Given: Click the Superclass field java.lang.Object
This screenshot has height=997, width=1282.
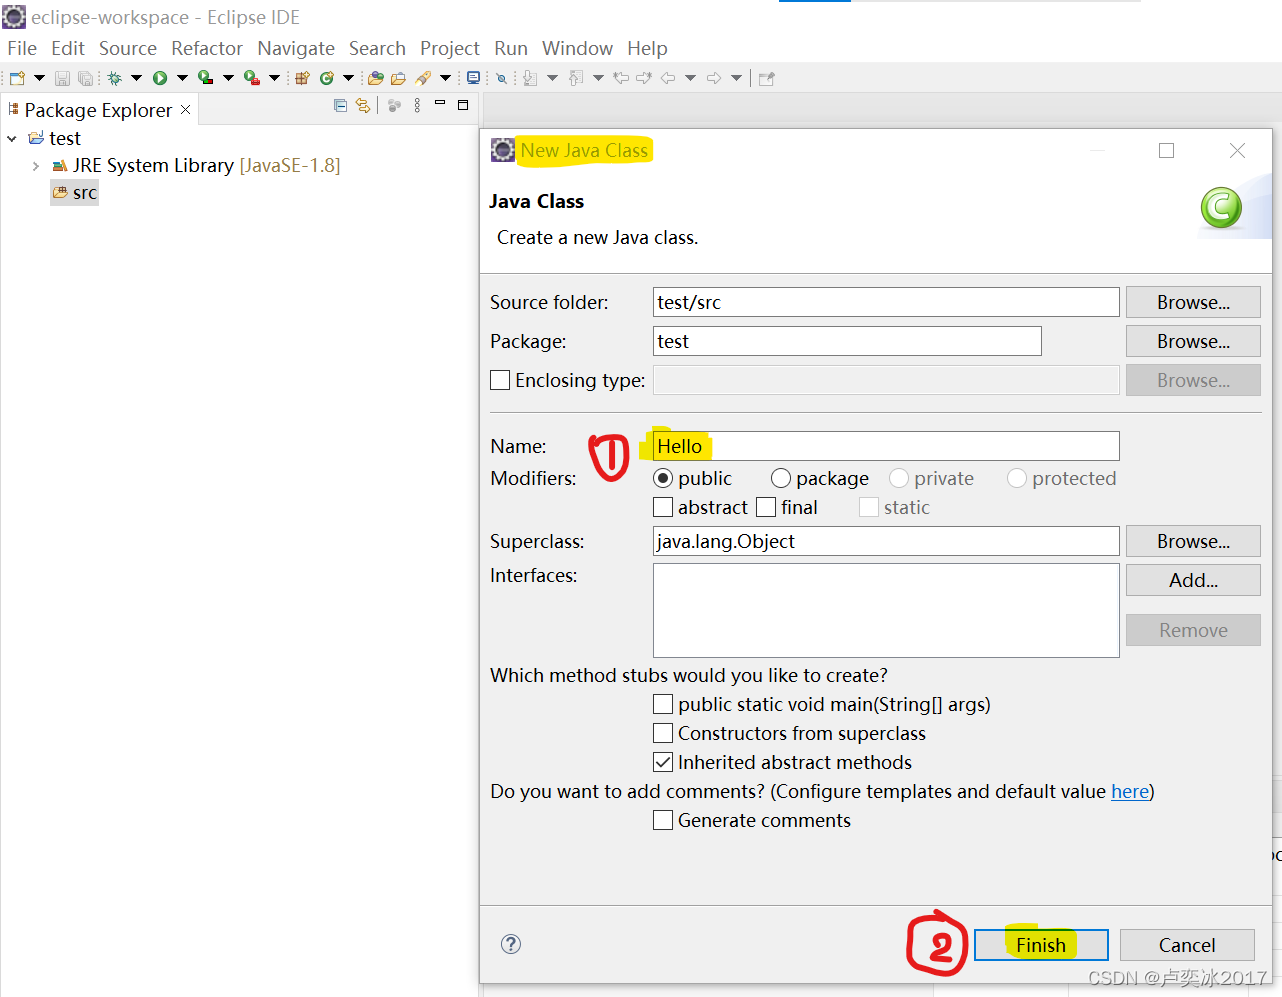Looking at the screenshot, I should pos(886,541).
